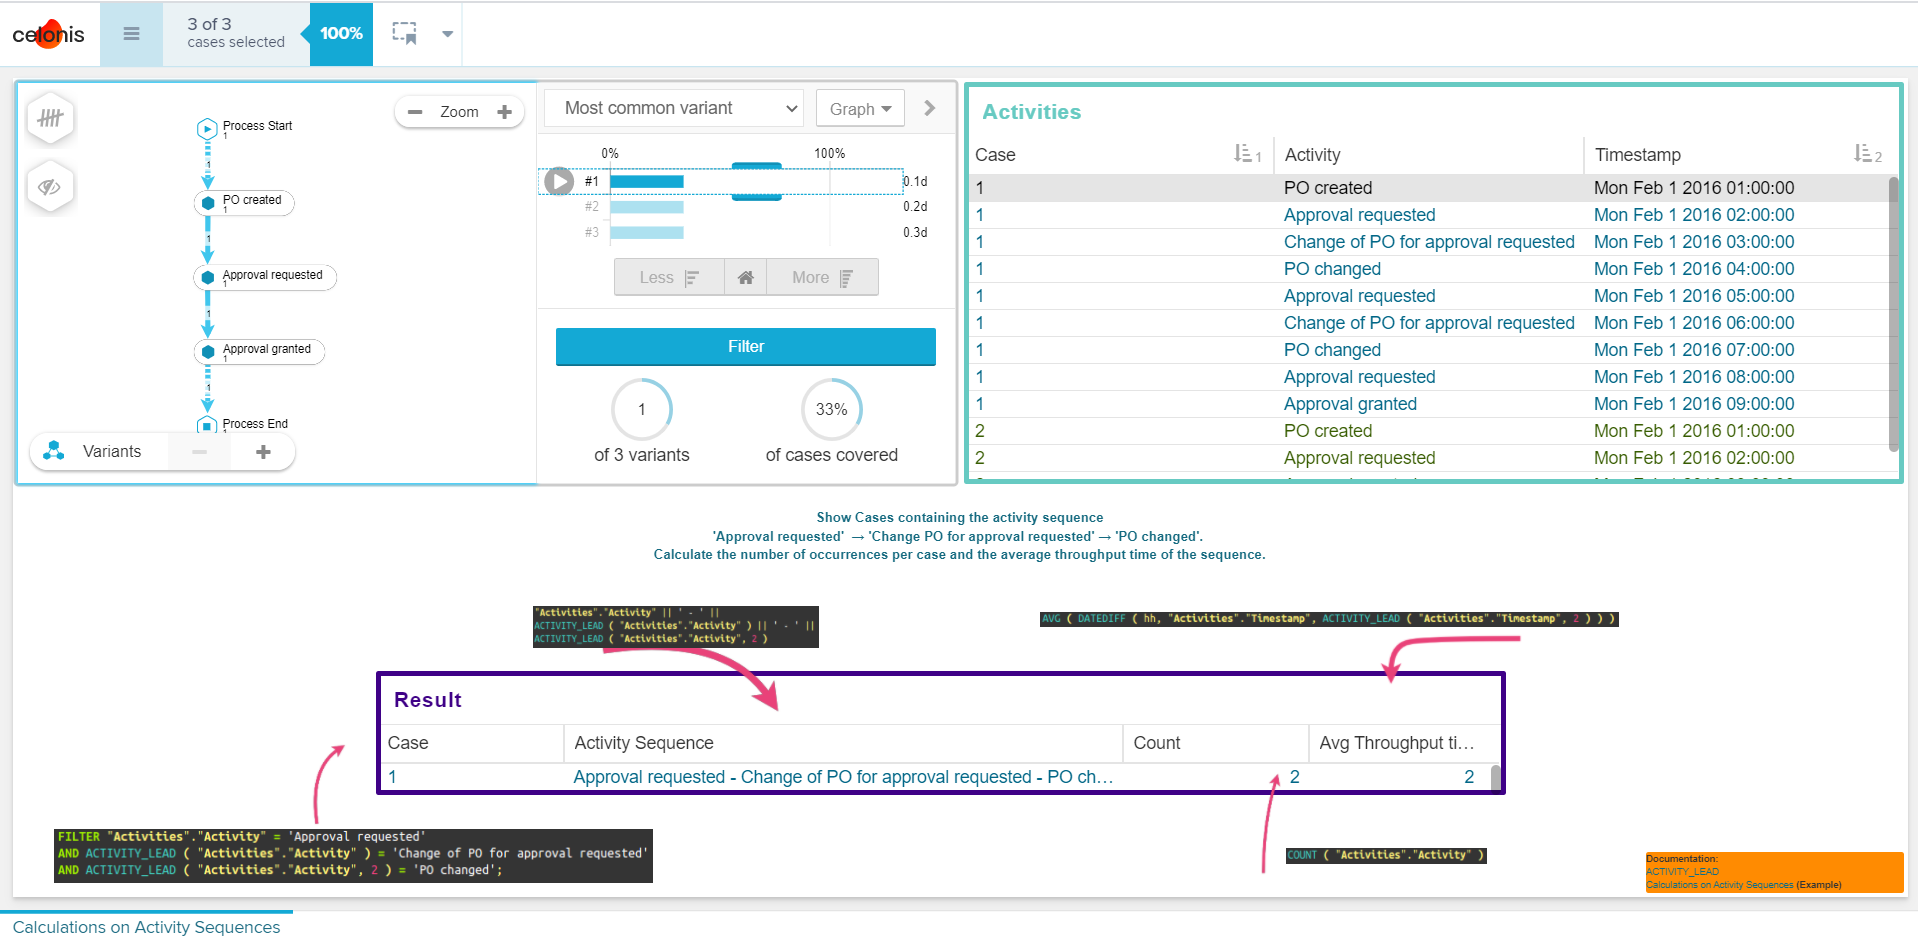This screenshot has height=940, width=1918.
Task: Open Calculations on Activity Sequences example link
Action: (x=1719, y=885)
